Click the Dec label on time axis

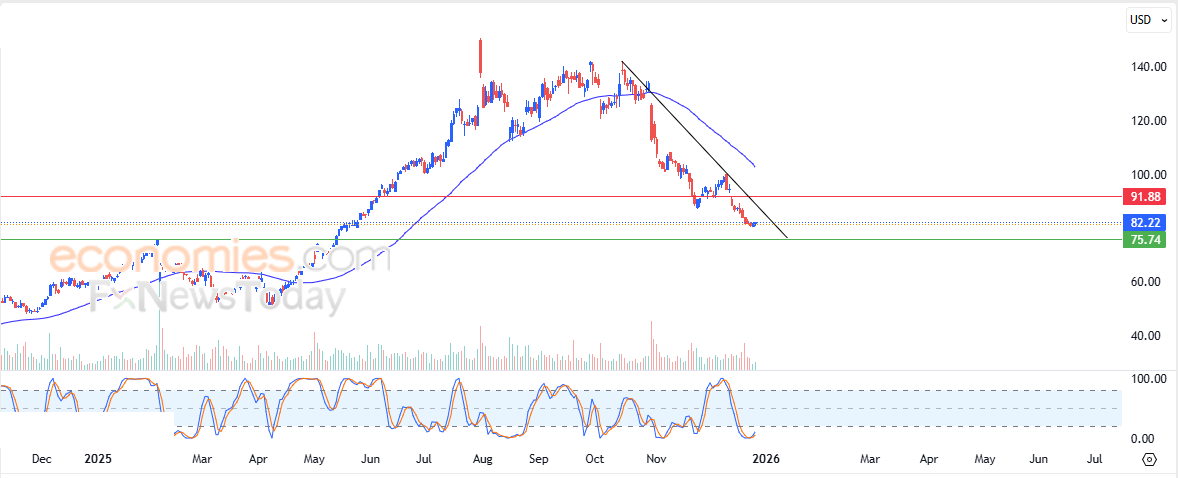pyautogui.click(x=41, y=459)
